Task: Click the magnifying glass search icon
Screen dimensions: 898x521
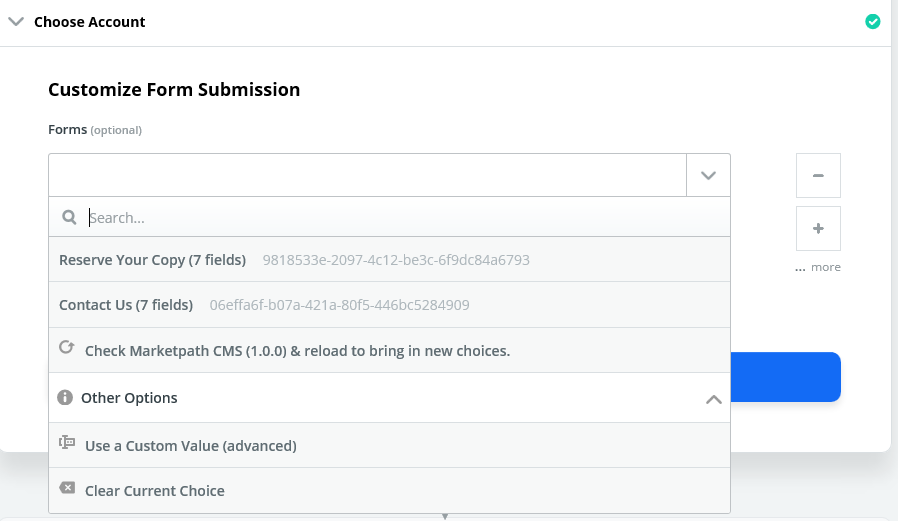Action: [x=69, y=218]
